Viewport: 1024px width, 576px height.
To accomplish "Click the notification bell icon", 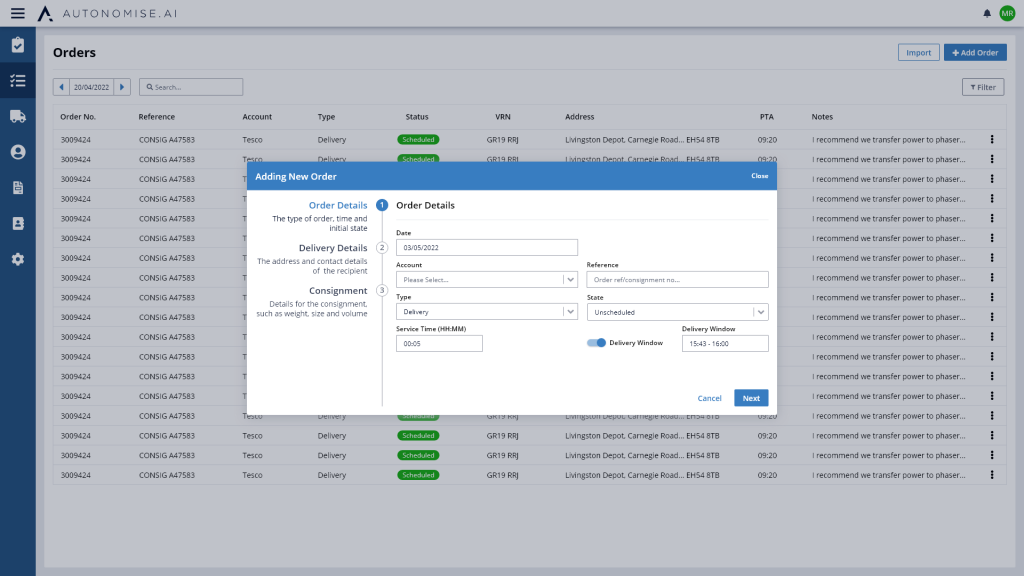I will pos(987,13).
